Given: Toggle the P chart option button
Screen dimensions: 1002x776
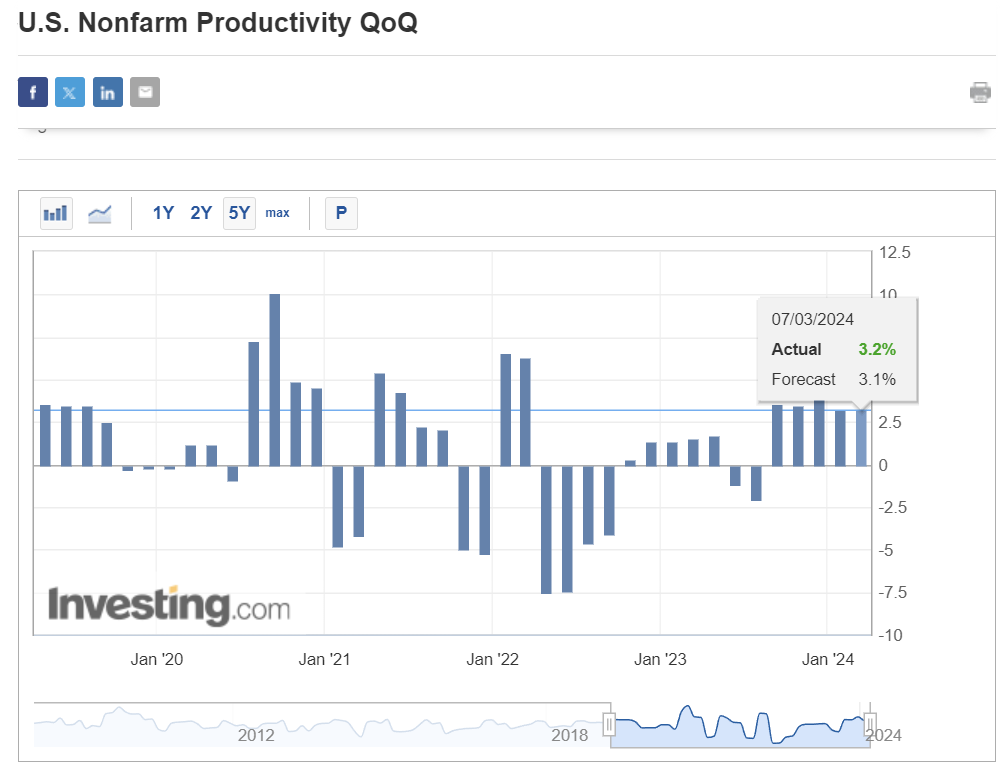Looking at the screenshot, I should click(x=341, y=213).
